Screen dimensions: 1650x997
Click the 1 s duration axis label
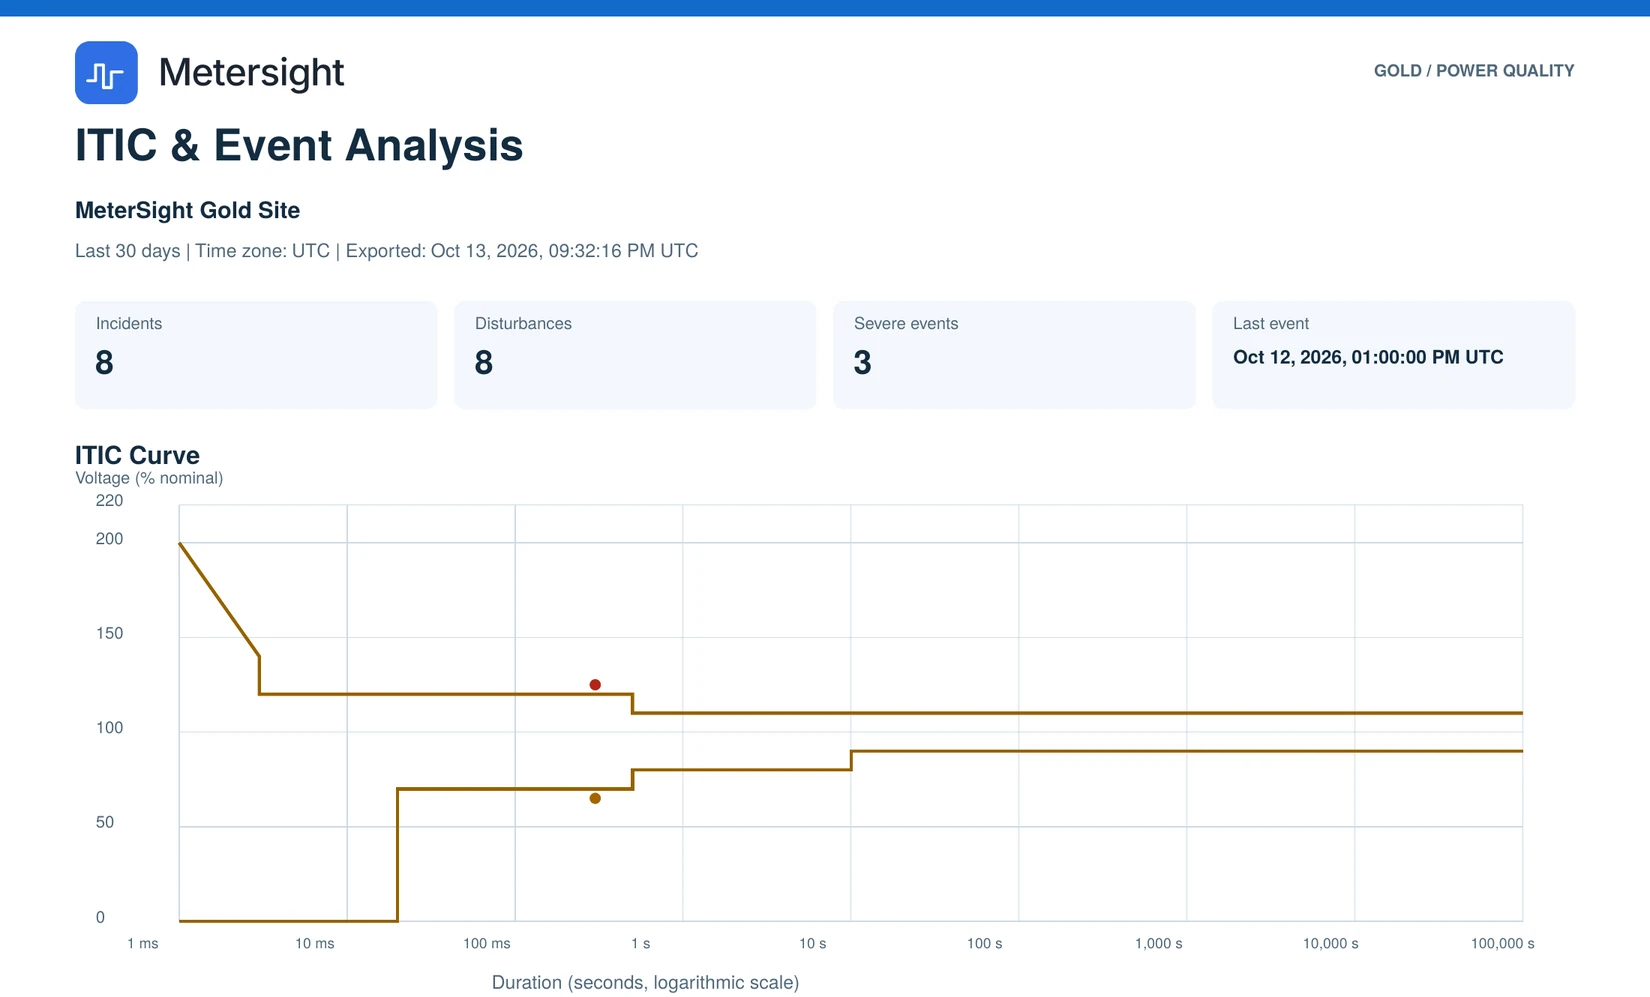pos(641,944)
